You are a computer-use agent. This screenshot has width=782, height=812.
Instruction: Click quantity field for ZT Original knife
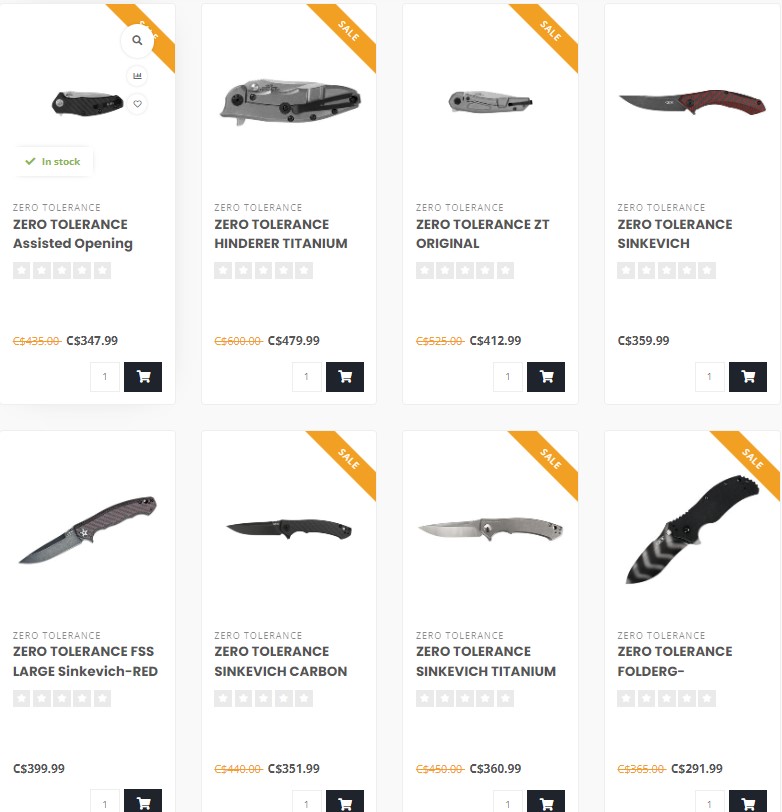point(508,376)
